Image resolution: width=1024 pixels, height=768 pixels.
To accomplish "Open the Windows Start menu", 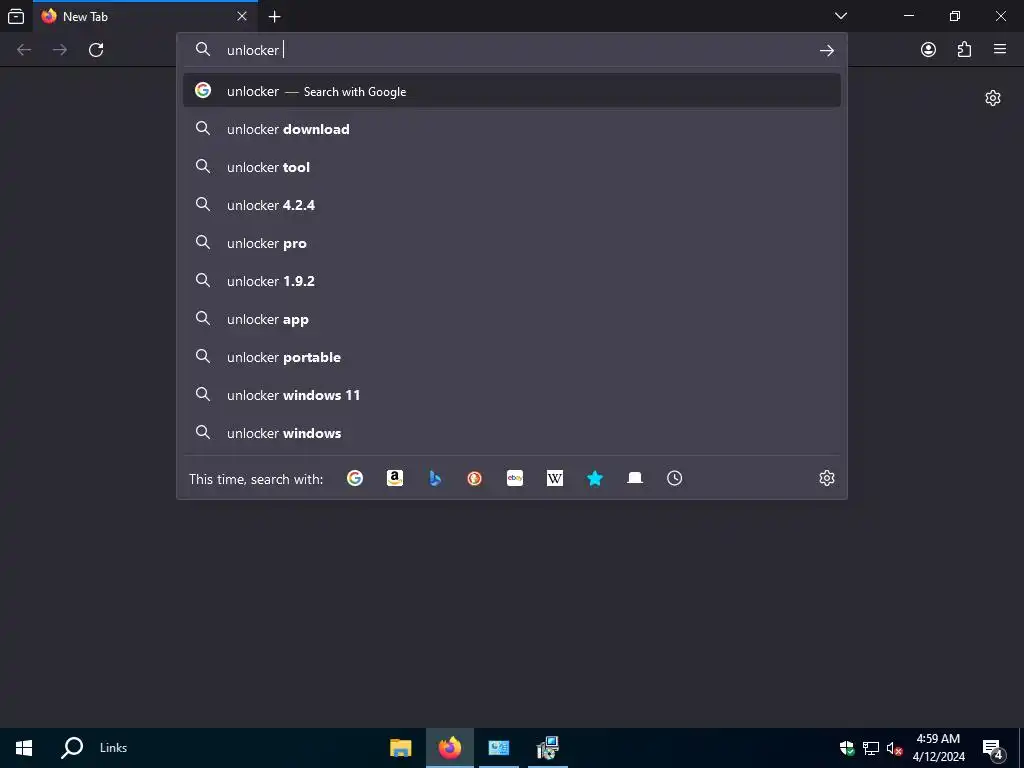I will coord(24,748).
